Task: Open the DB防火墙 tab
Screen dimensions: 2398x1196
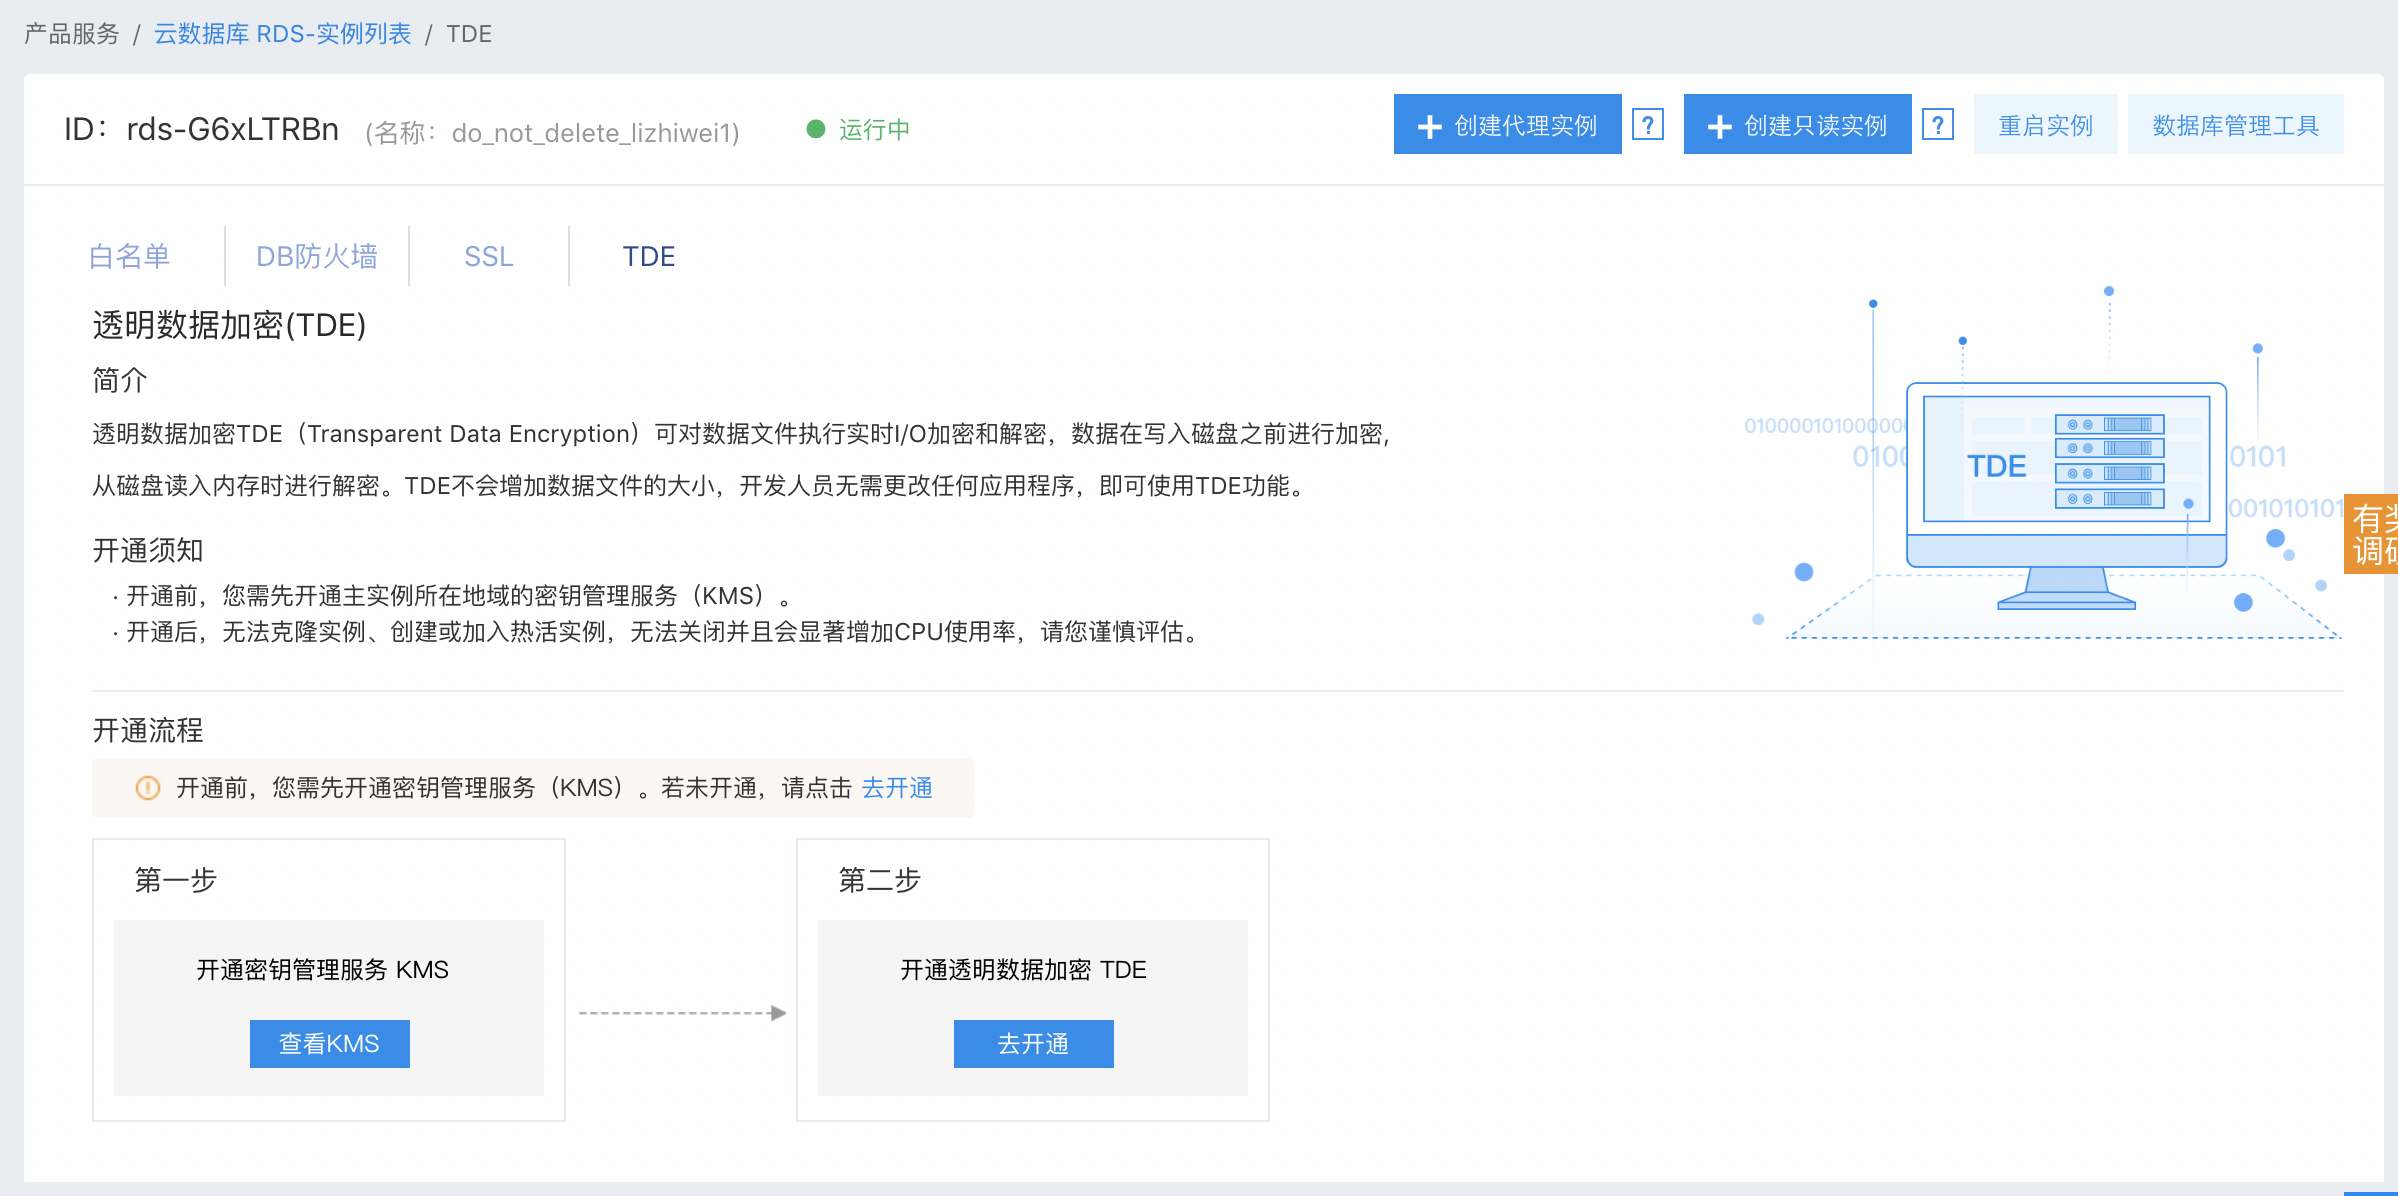Action: 317,257
